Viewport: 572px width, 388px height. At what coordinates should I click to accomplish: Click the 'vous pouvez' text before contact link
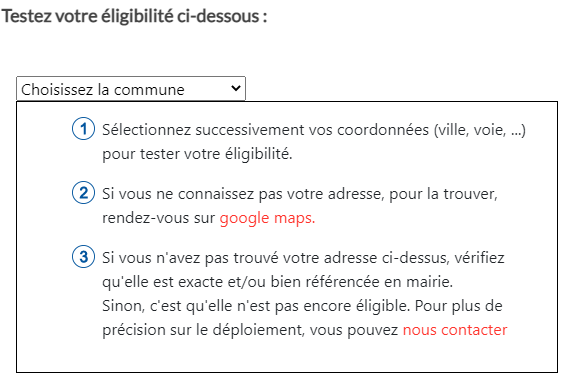pyautogui.click(x=354, y=330)
